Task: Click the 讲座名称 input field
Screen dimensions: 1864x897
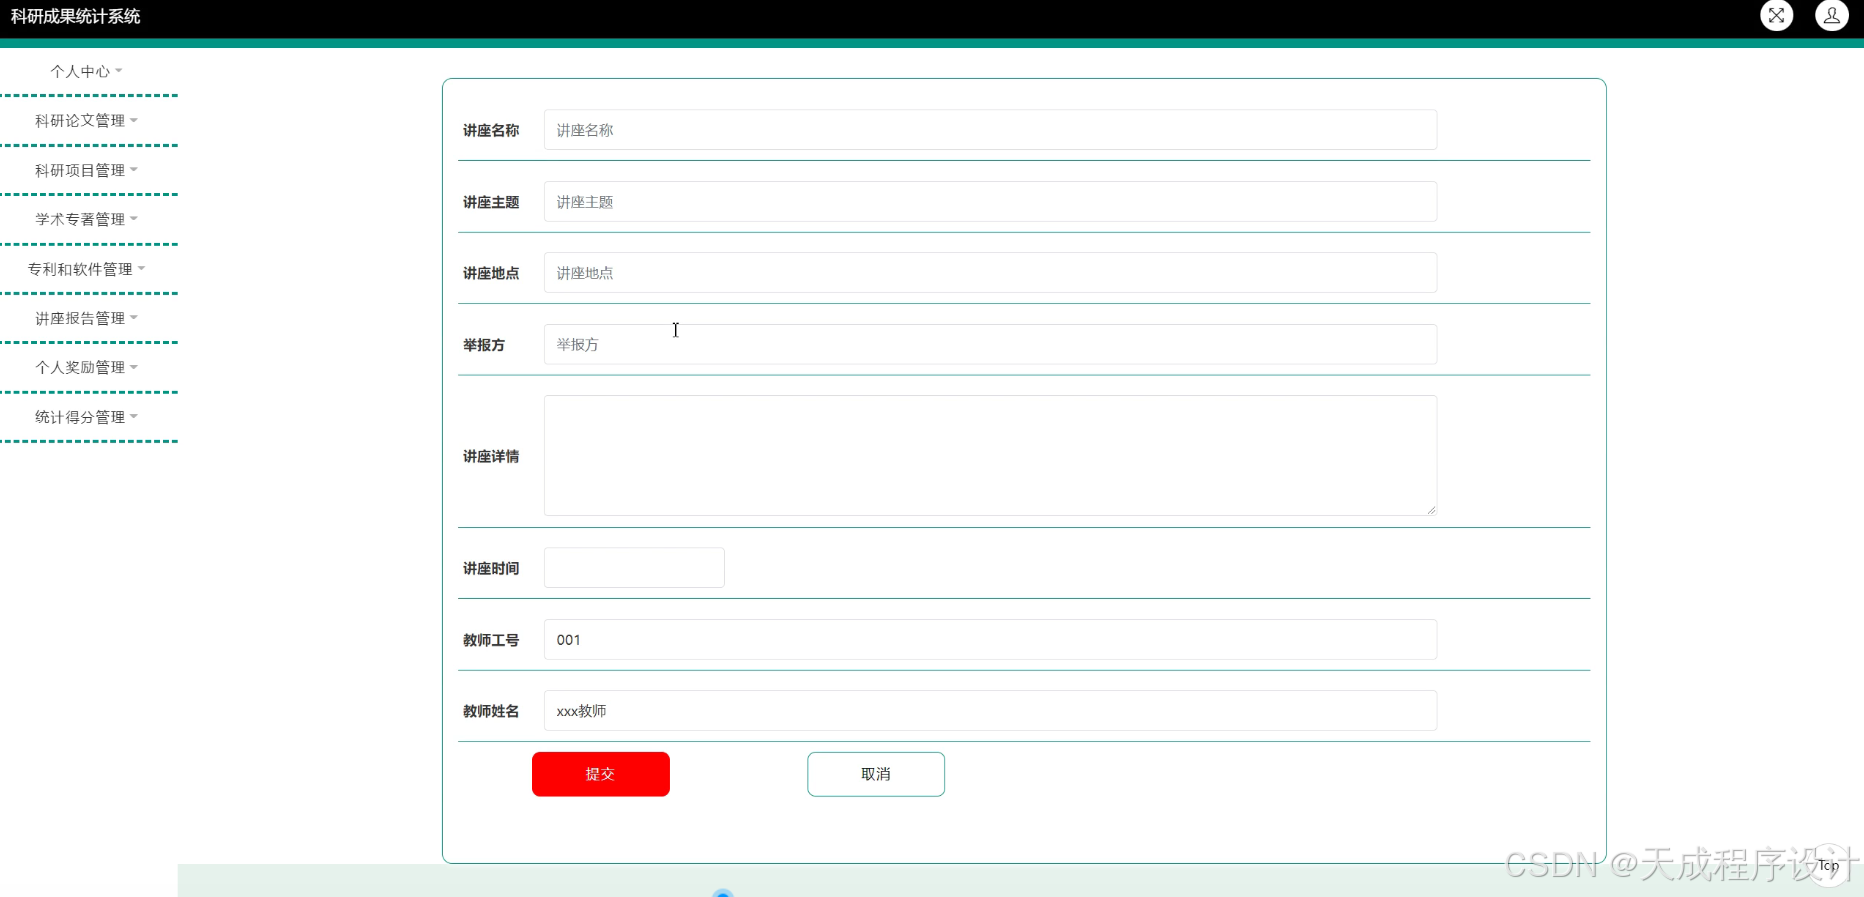Action: (x=990, y=130)
